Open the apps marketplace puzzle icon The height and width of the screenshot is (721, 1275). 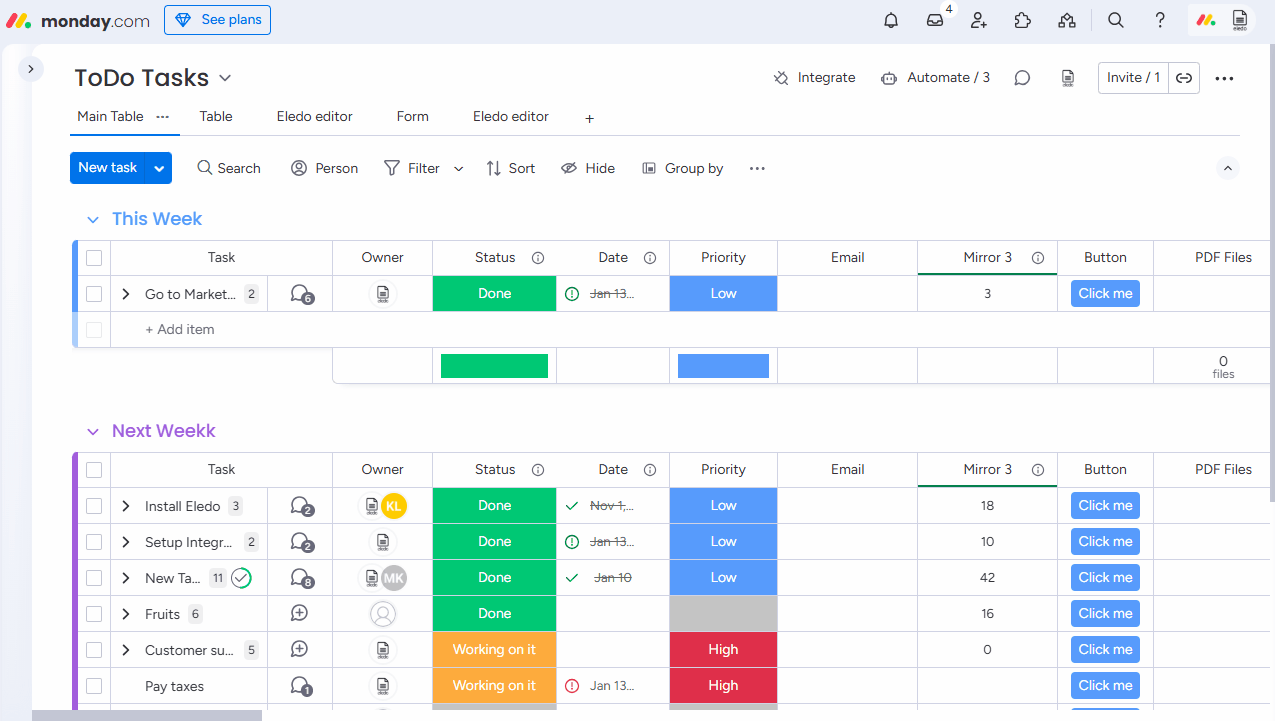coord(1022,20)
